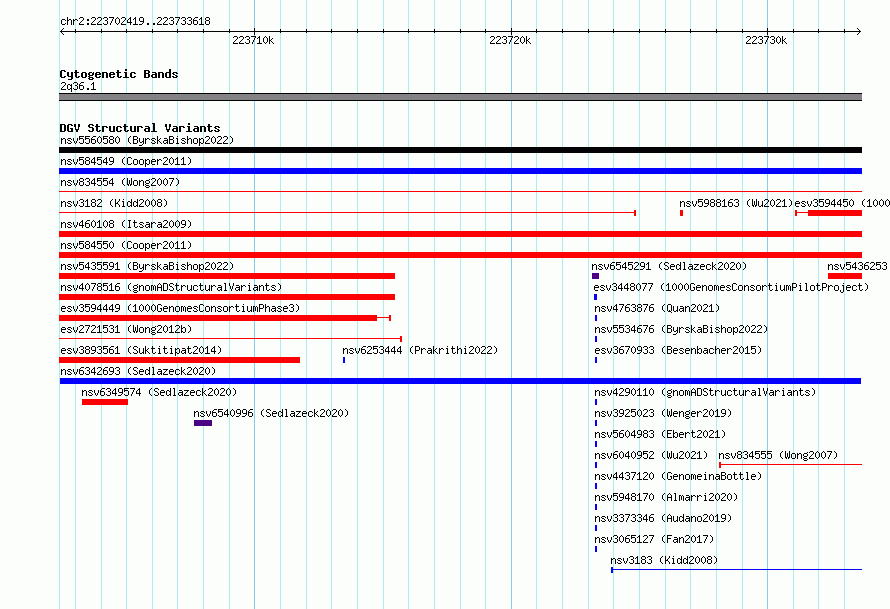The height and width of the screenshot is (609, 890).
Task: Select the red esv3594449 variant bar
Action: point(225,318)
